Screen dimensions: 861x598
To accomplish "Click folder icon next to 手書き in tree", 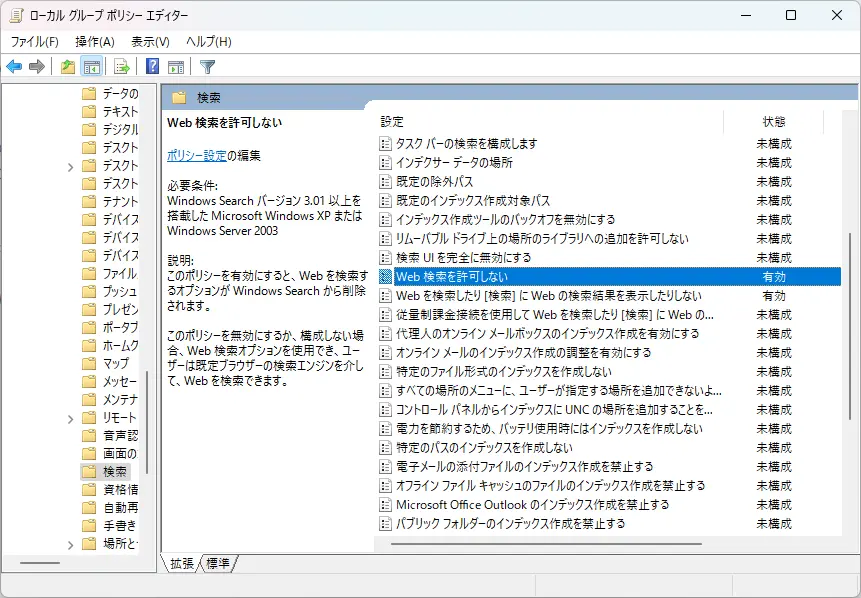I will coord(89,526).
